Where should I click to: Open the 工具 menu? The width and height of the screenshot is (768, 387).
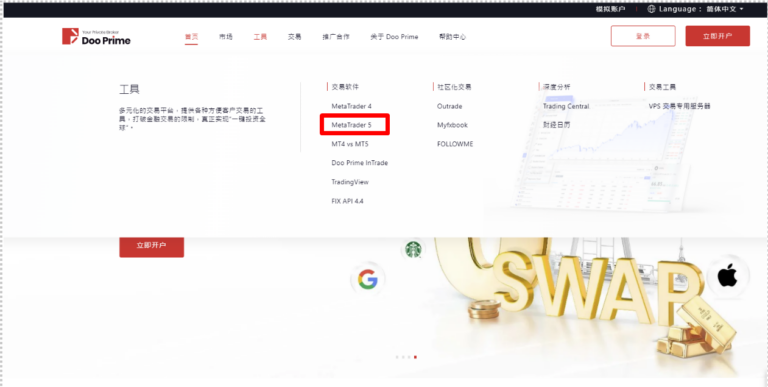tap(260, 37)
